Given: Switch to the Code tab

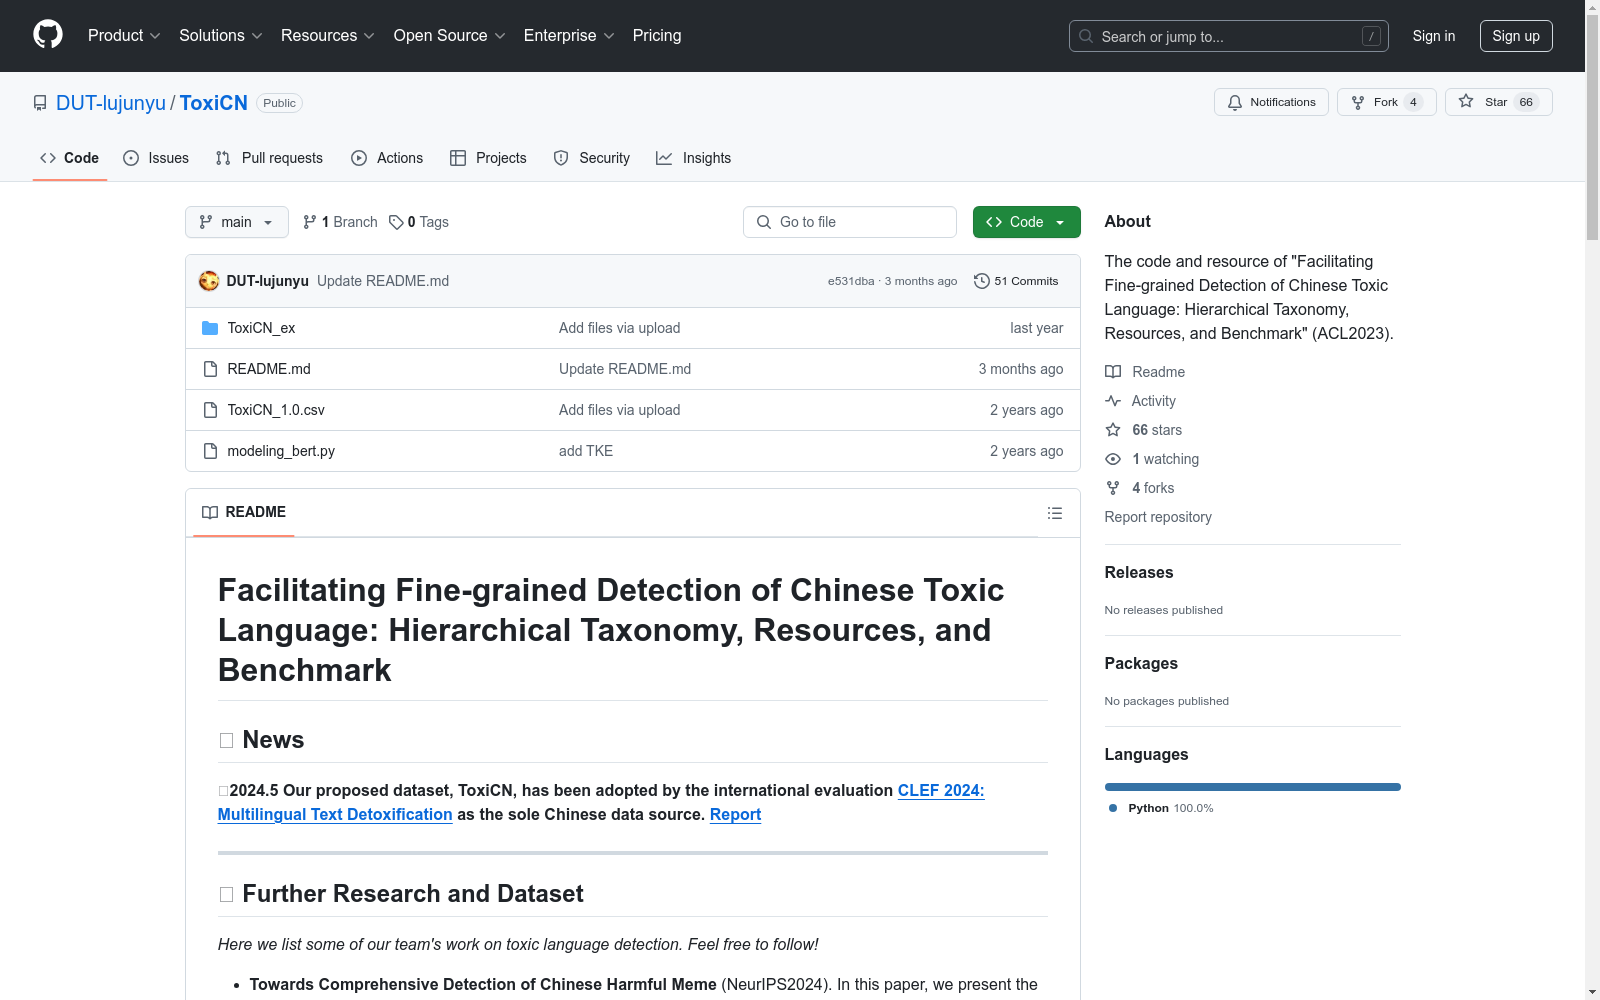Looking at the screenshot, I should (x=70, y=158).
